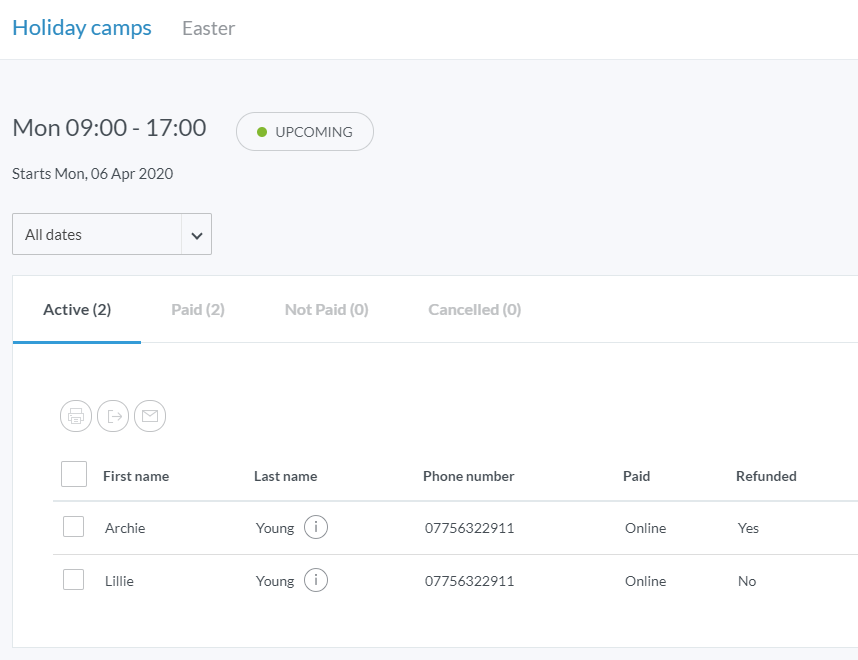Screen dimensions: 858x660
Task: Open the All dates selector field
Action: 97,235
